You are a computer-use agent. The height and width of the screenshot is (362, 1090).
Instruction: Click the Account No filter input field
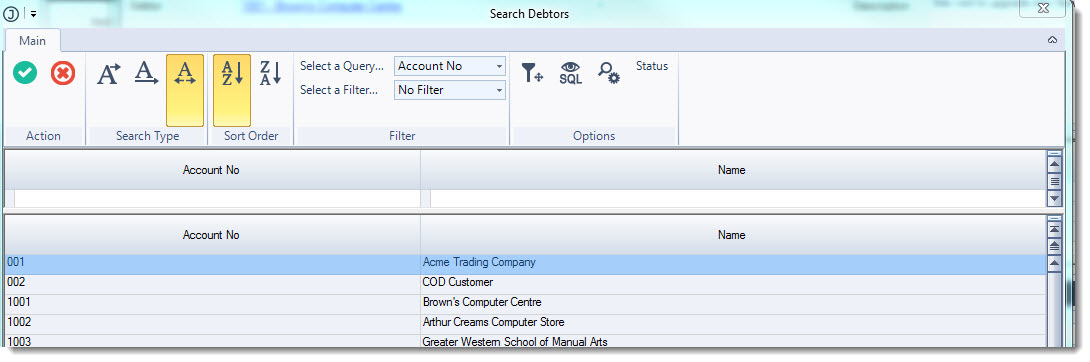[217, 199]
